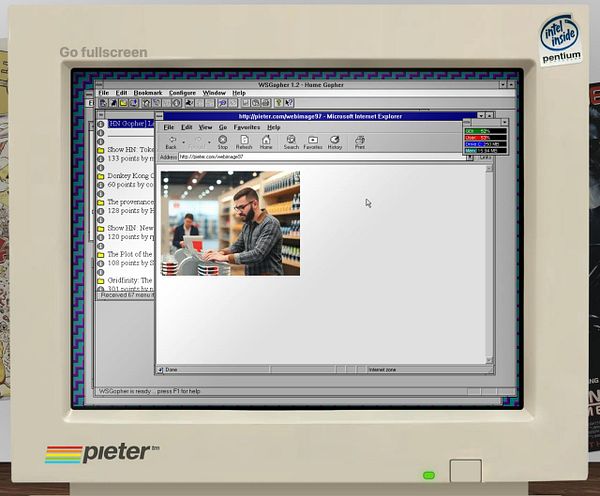This screenshot has height=496, width=600.
Task: Click info icon beside '133 points by' line
Action: point(101,159)
